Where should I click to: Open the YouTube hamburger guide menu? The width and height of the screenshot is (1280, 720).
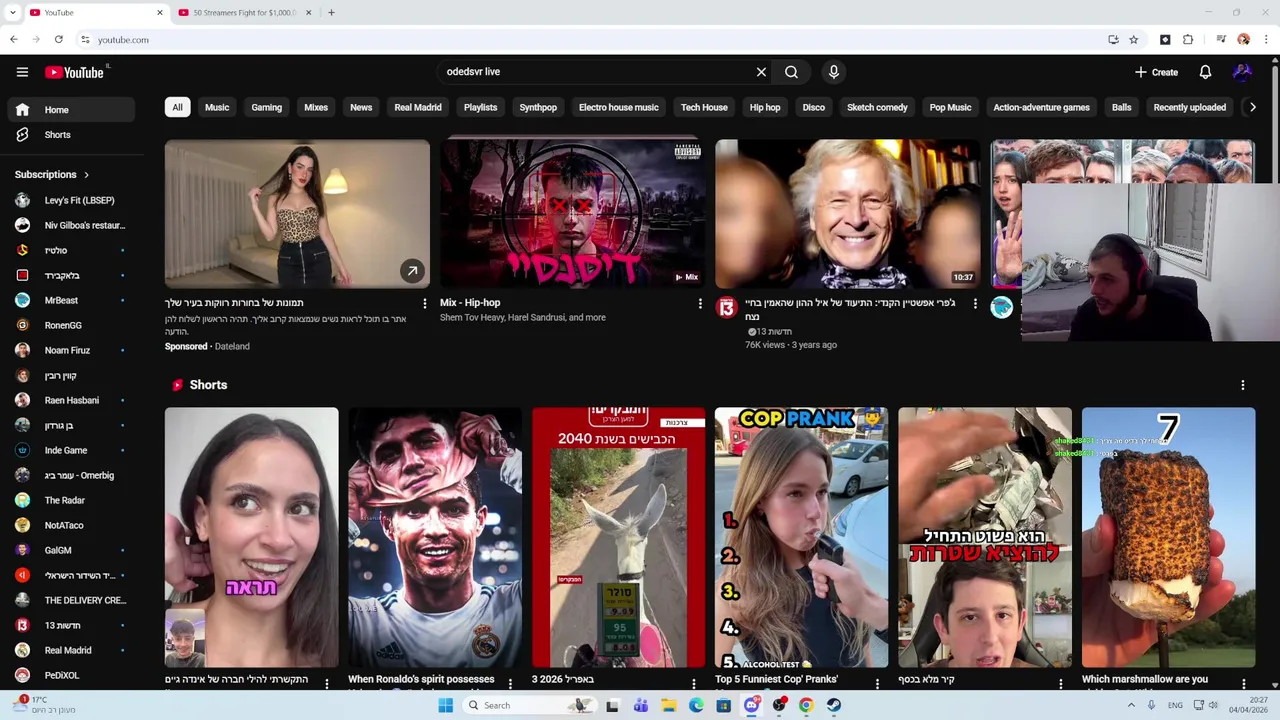point(22,72)
